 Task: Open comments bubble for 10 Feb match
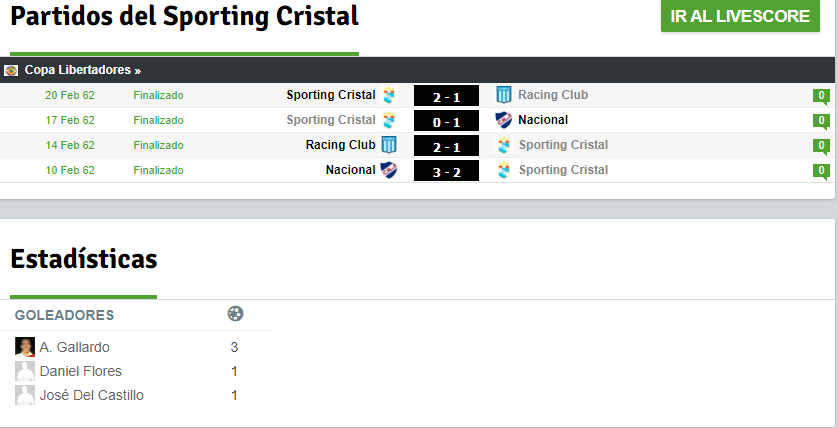point(821,171)
